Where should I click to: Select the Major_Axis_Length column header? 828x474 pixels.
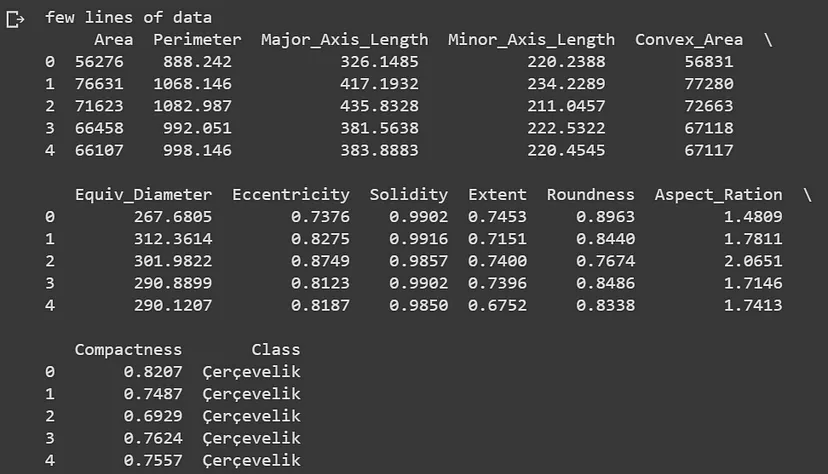(x=344, y=40)
